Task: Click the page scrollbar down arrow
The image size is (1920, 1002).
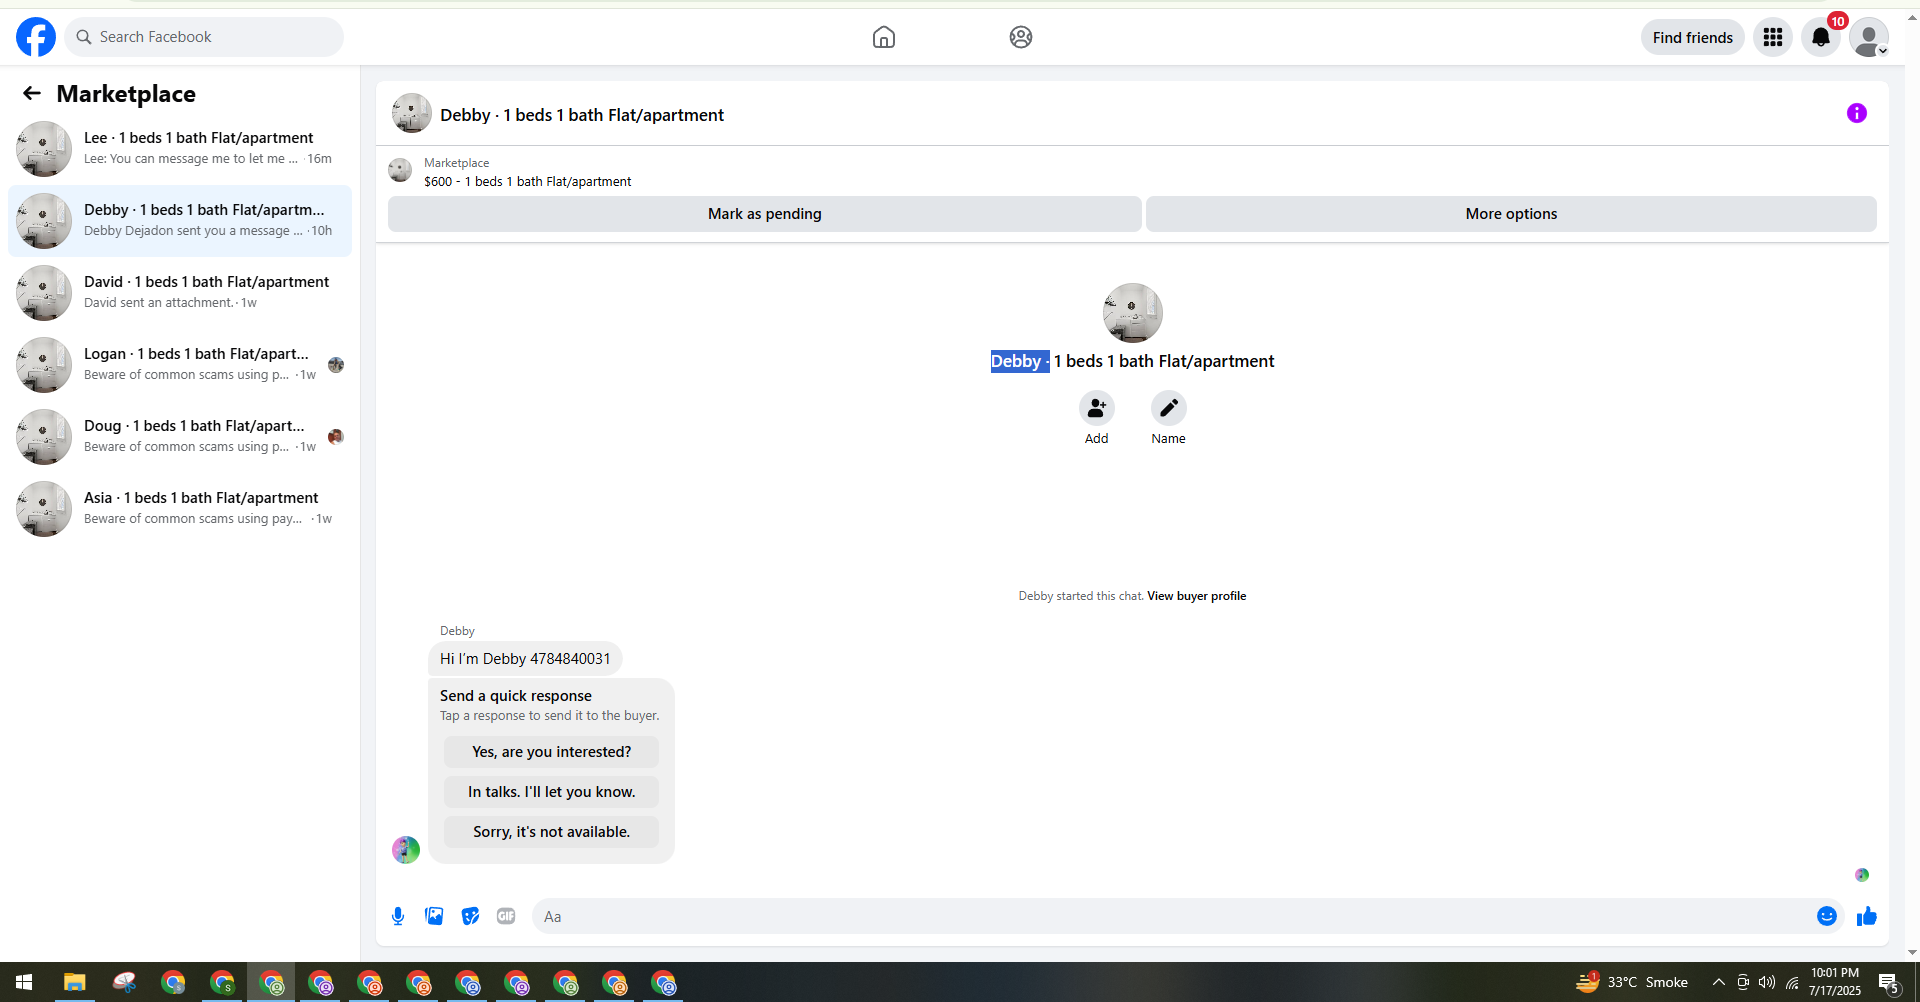Action: 1912,953
